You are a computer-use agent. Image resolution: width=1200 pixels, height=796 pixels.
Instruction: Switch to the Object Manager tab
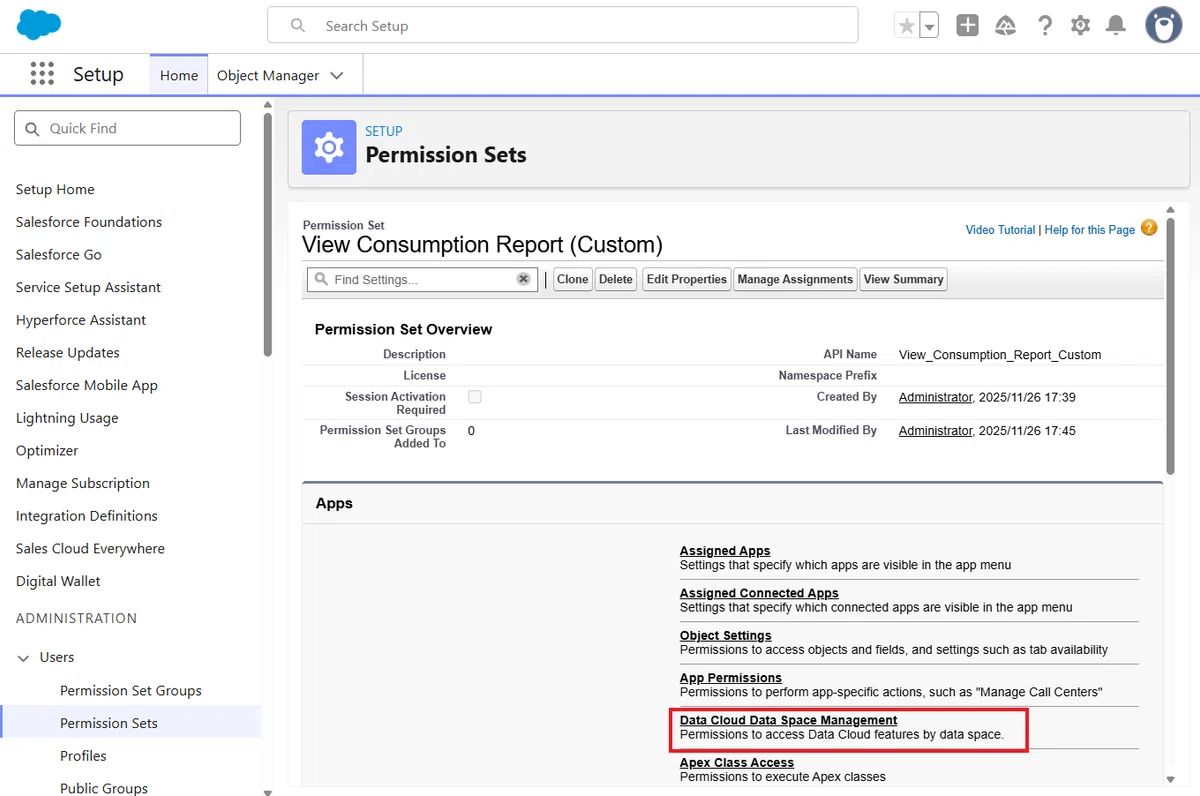[268, 75]
